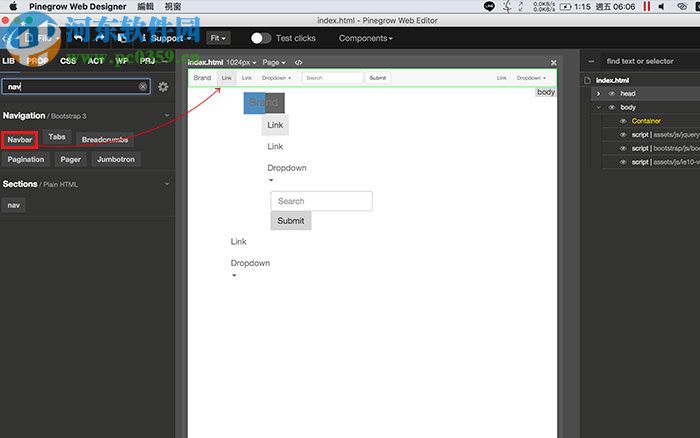Click the Redo arrow icon
Screen dimensions: 700x438
[x=100, y=38]
